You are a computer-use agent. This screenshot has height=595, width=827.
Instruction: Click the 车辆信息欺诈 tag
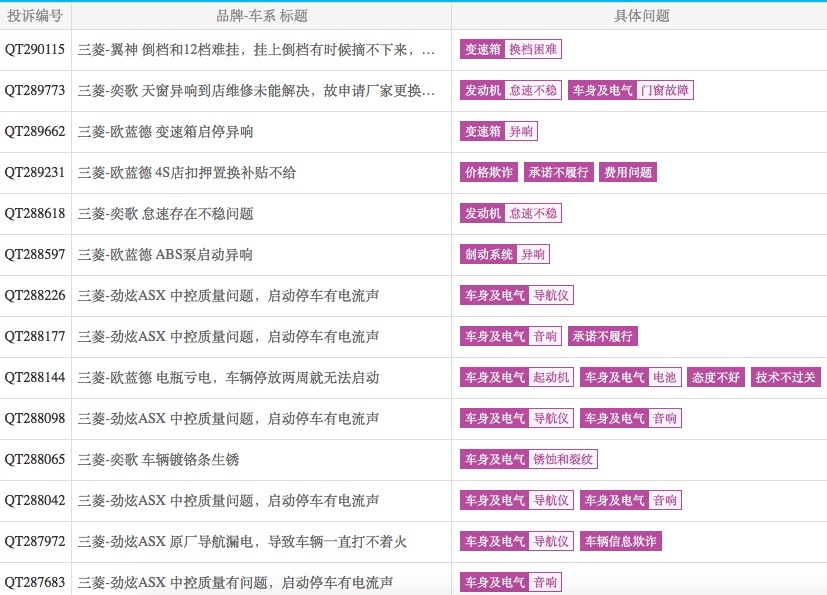(x=621, y=541)
